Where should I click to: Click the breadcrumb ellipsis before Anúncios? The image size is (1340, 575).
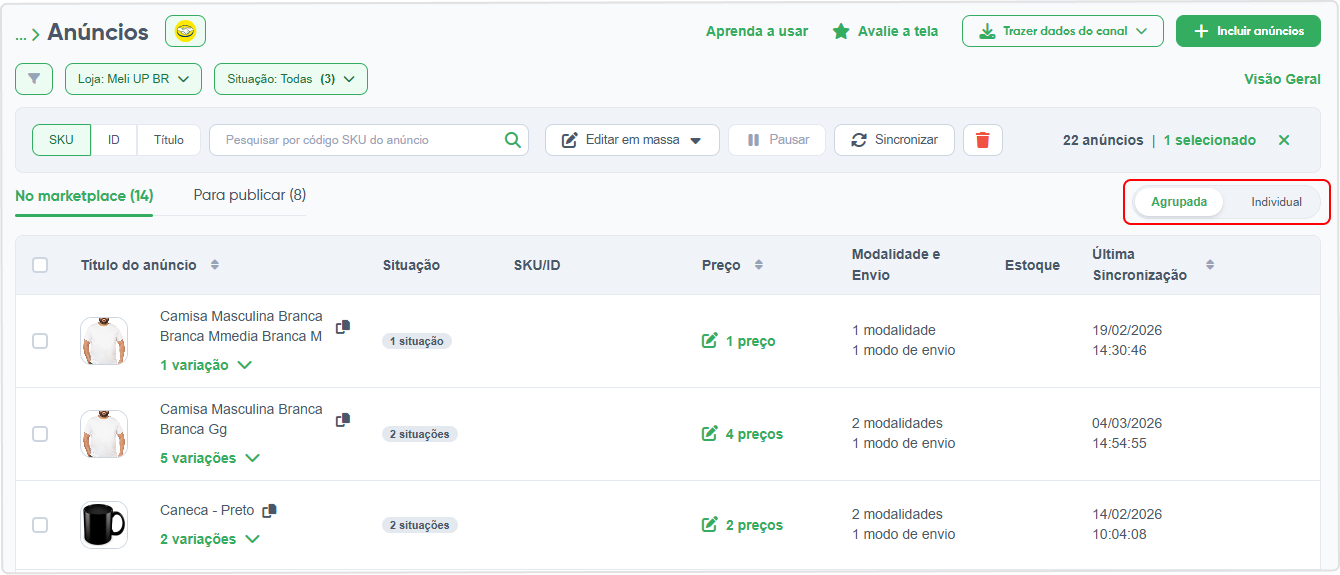coord(21,35)
